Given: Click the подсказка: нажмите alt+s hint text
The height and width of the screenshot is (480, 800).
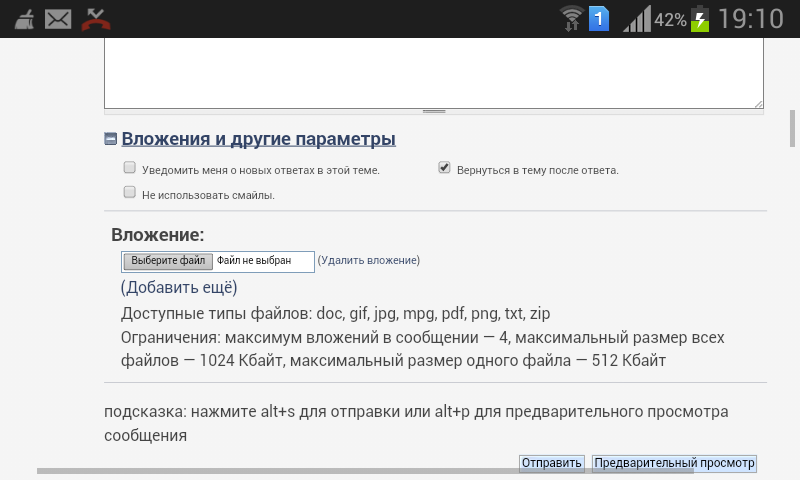Looking at the screenshot, I should [416, 423].
